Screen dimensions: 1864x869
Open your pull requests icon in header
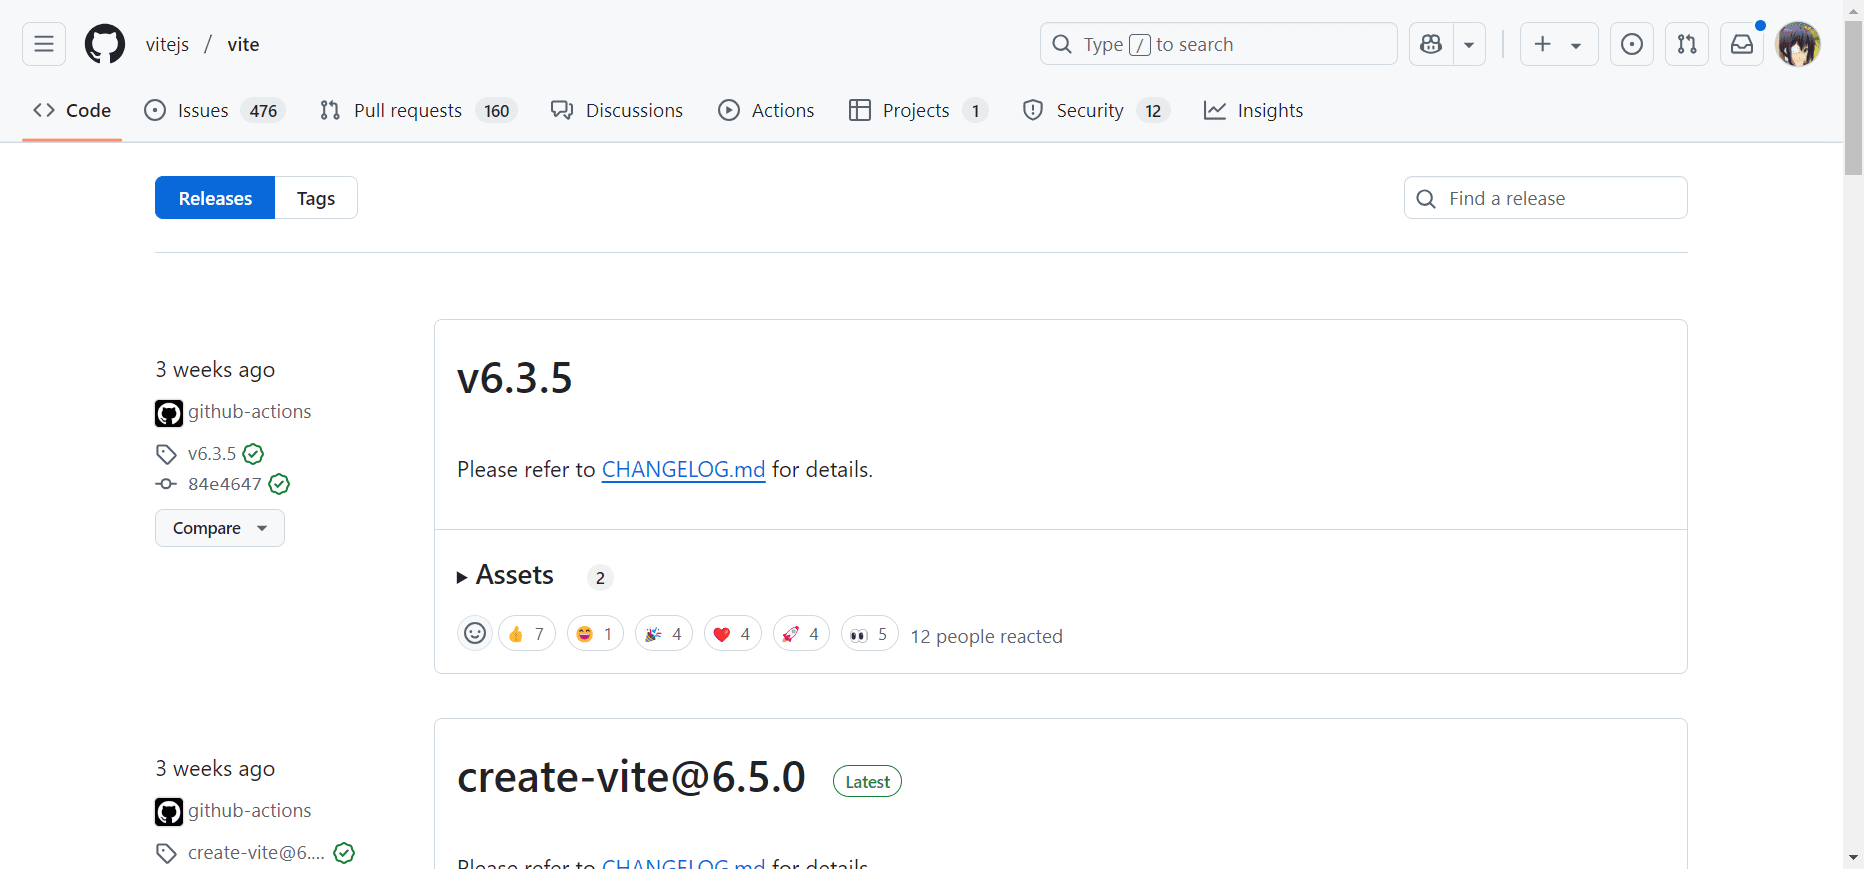tap(1687, 44)
